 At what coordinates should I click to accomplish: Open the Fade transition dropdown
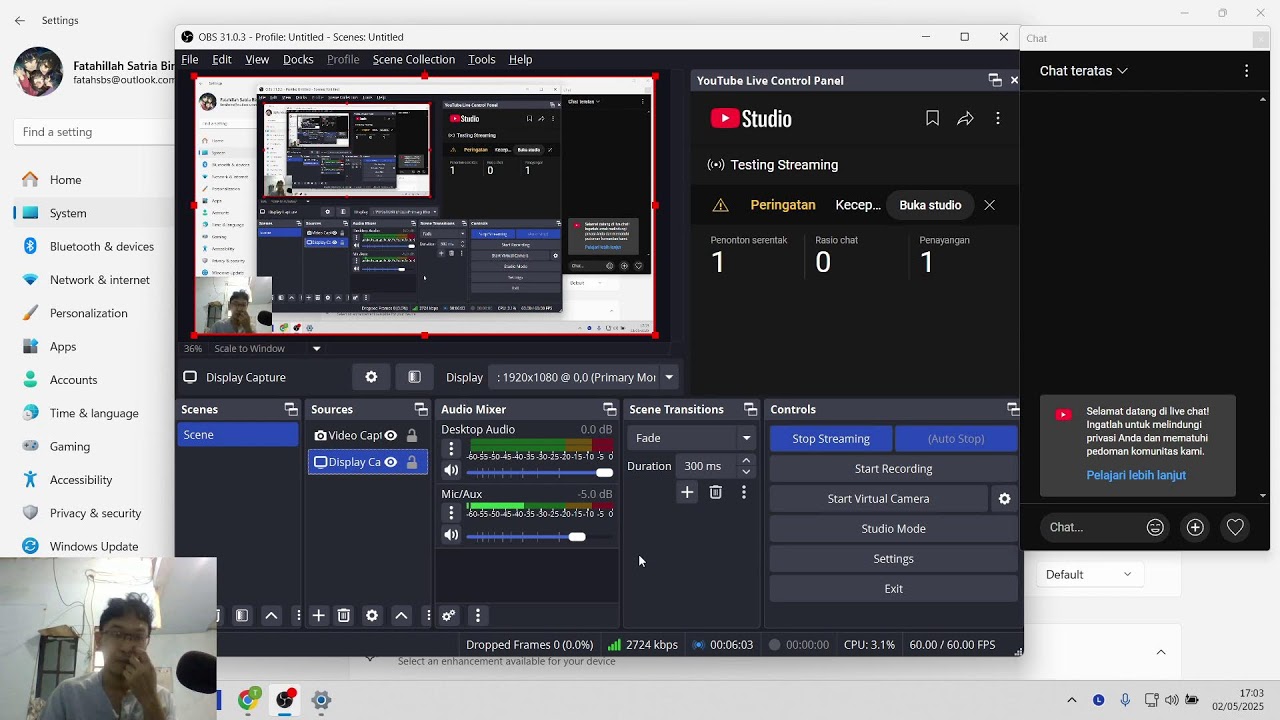coord(693,438)
